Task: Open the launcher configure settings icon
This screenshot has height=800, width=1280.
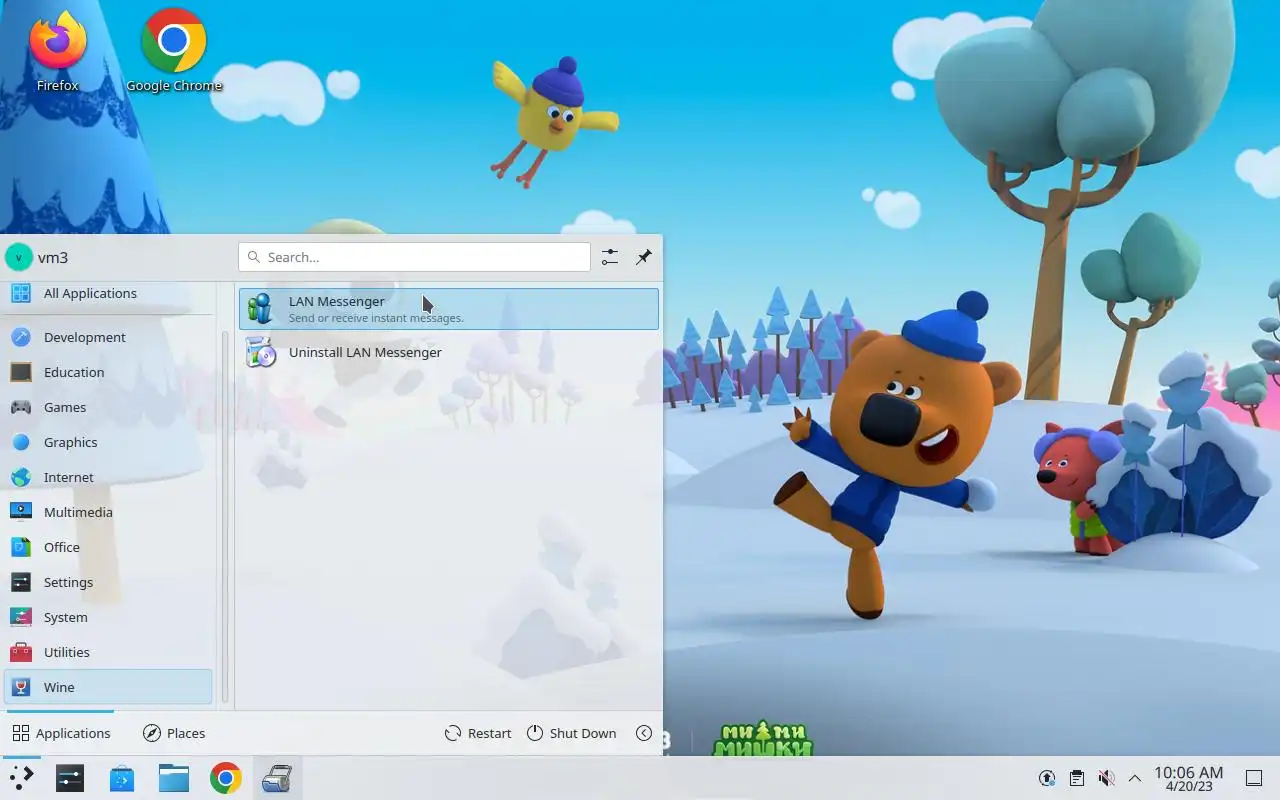Action: pos(610,257)
